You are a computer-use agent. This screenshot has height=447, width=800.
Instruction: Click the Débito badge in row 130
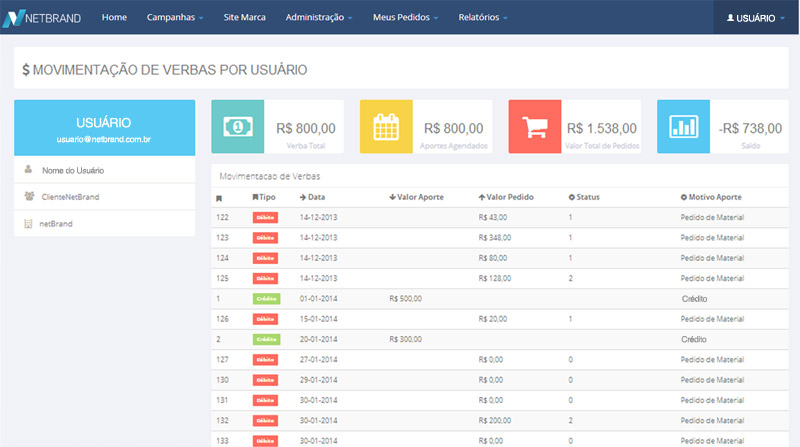coord(265,380)
